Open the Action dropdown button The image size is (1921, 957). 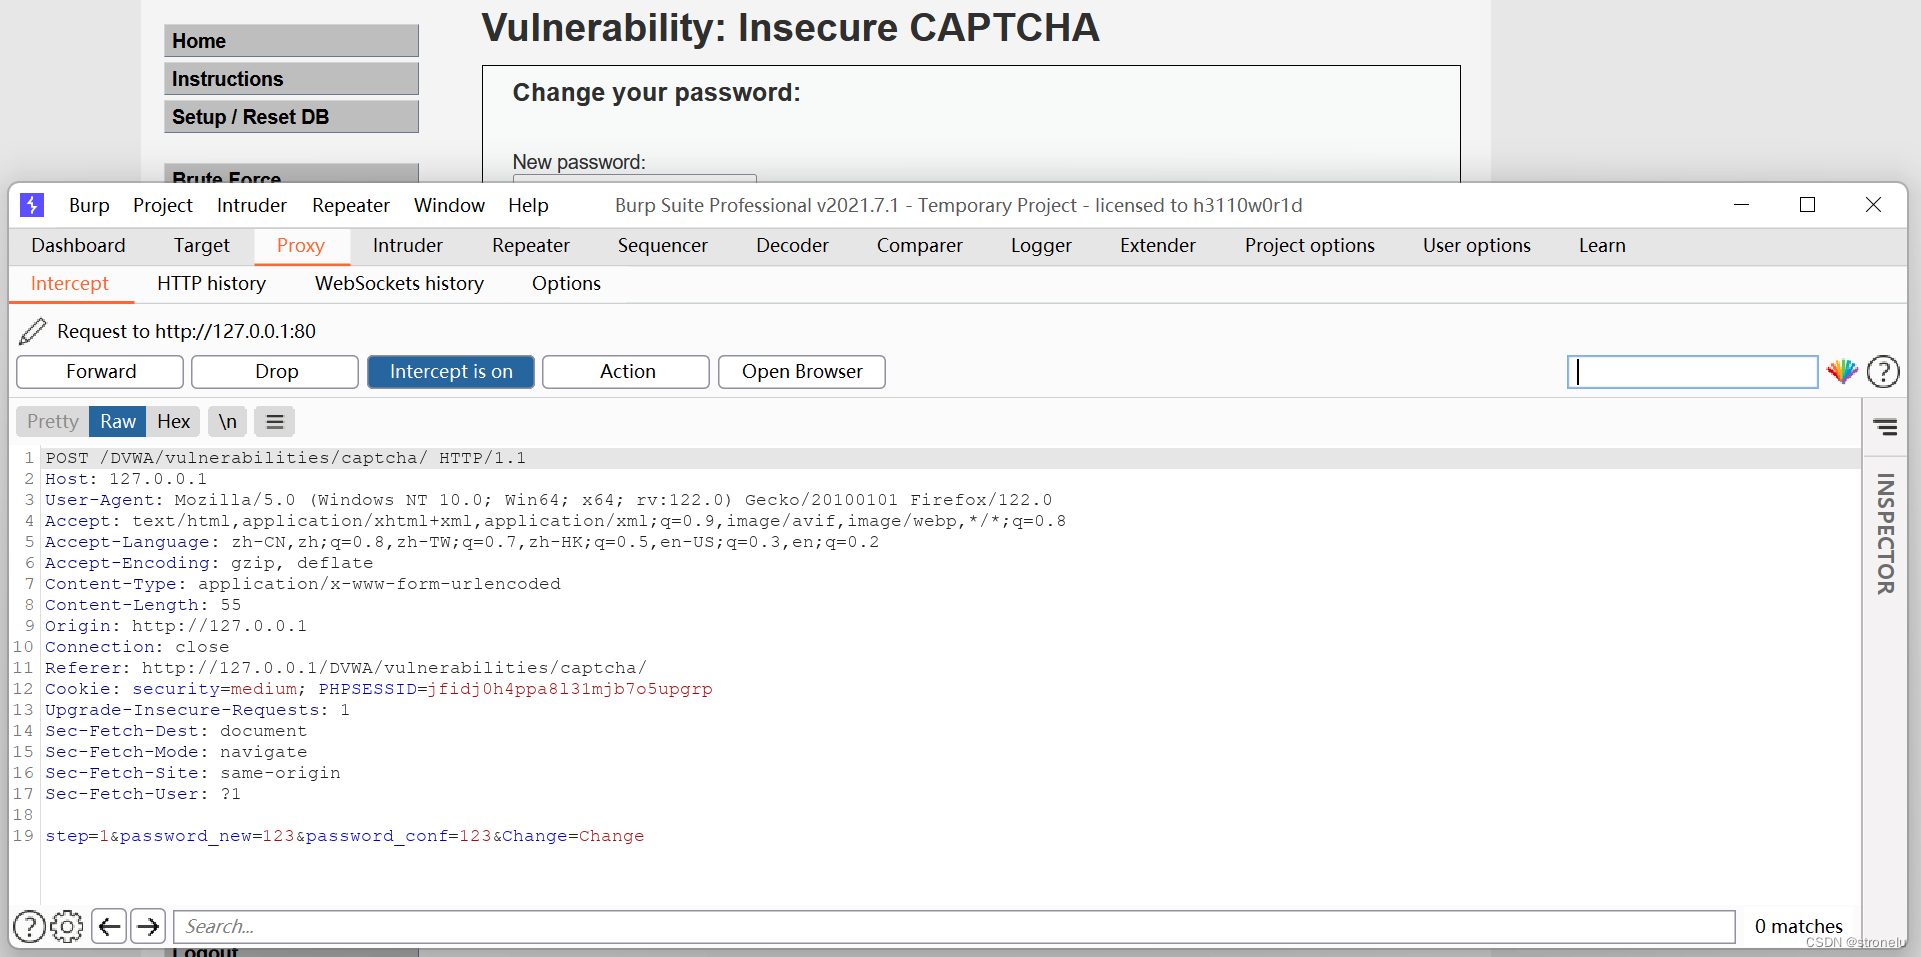[x=626, y=372]
